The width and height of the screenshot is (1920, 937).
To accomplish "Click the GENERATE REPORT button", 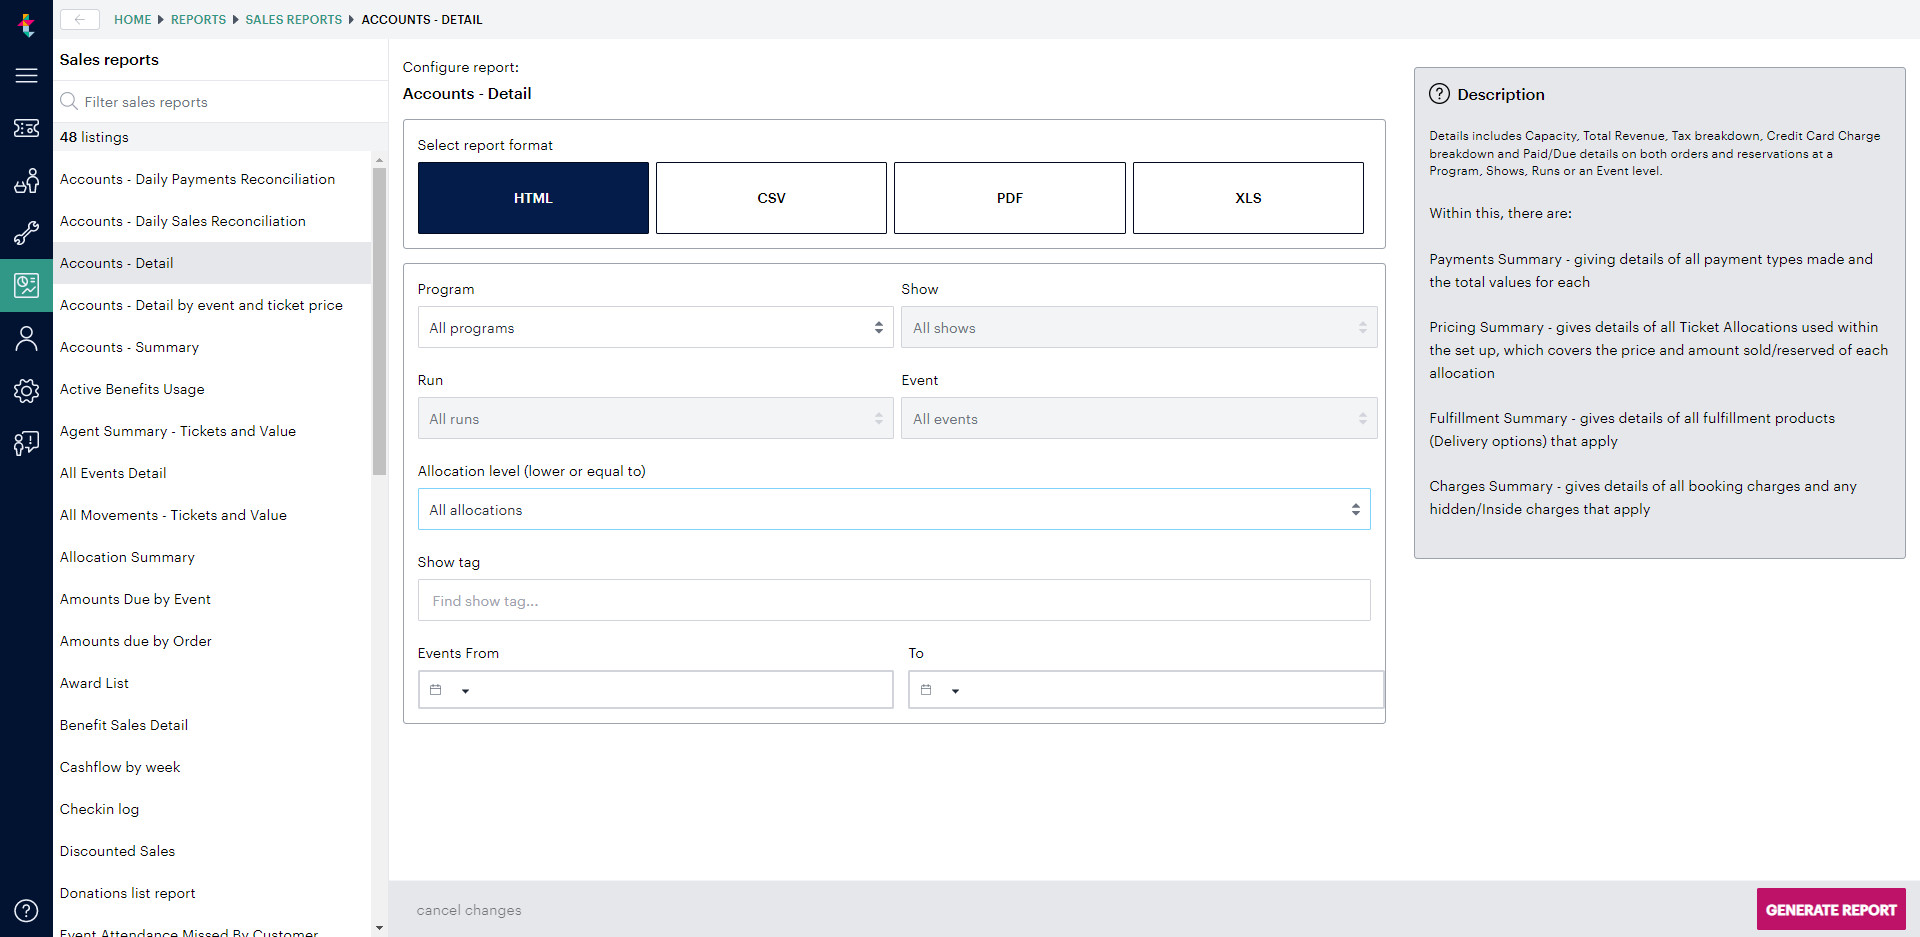I will [x=1830, y=909].
